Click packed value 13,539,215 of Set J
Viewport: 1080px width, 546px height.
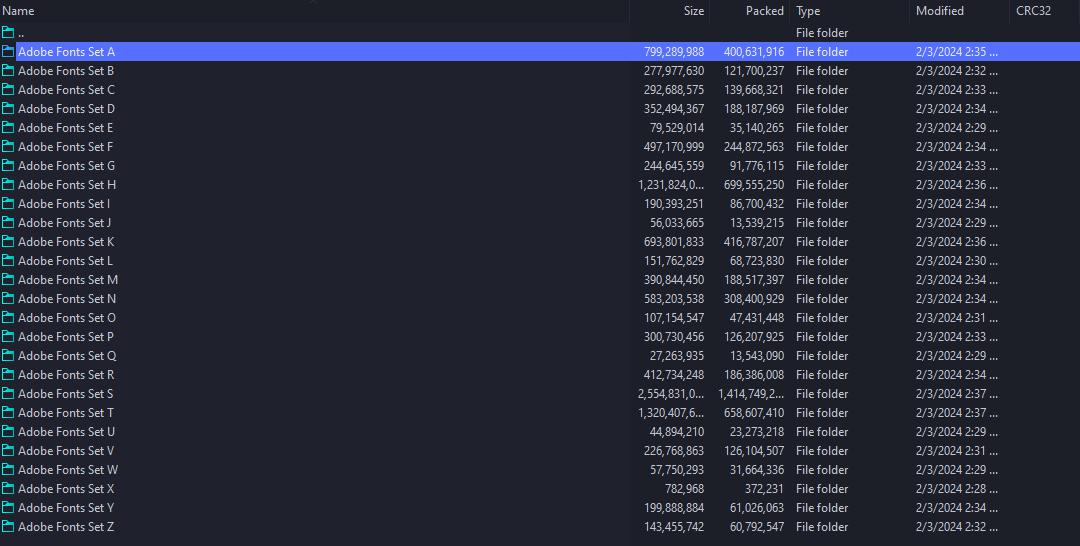(757, 222)
